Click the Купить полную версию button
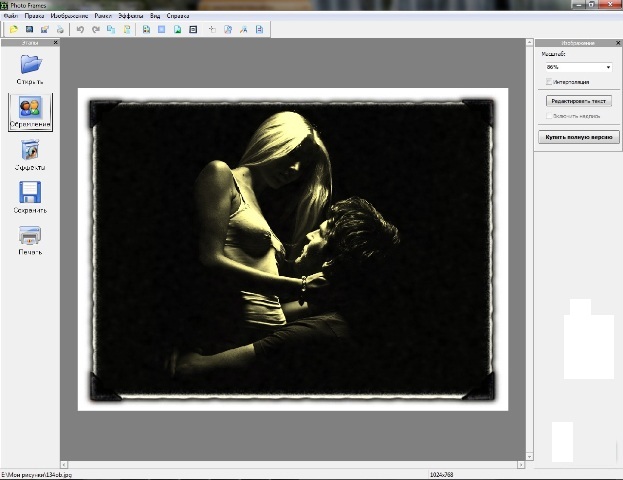Image resolution: width=623 pixels, height=480 pixels. pyautogui.click(x=578, y=137)
